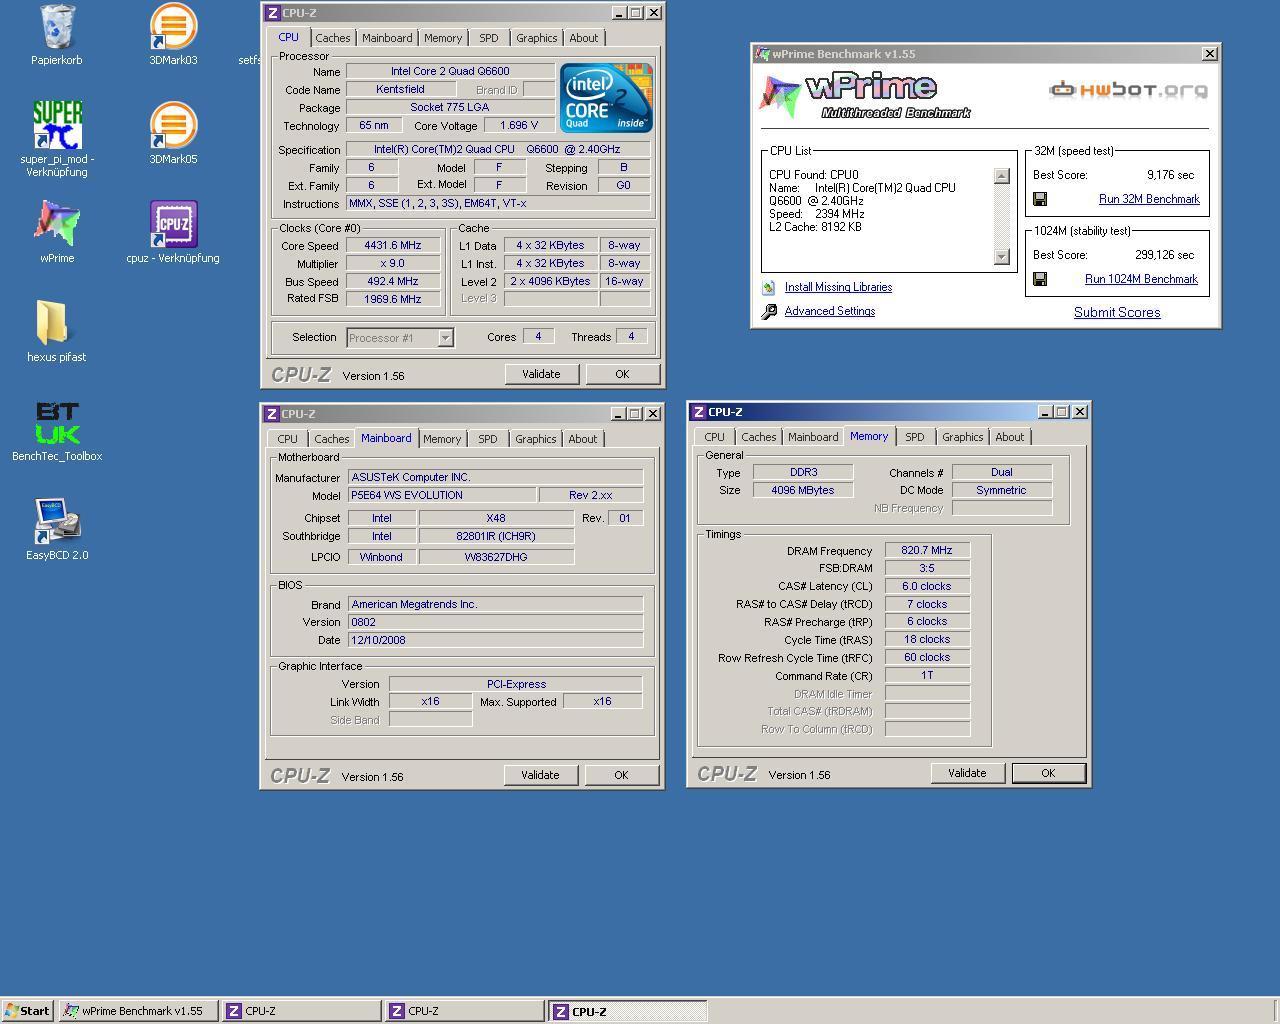1280x1024 pixels.
Task: Open the Mainboard tab in top CPU-Z window
Action: click(x=387, y=38)
